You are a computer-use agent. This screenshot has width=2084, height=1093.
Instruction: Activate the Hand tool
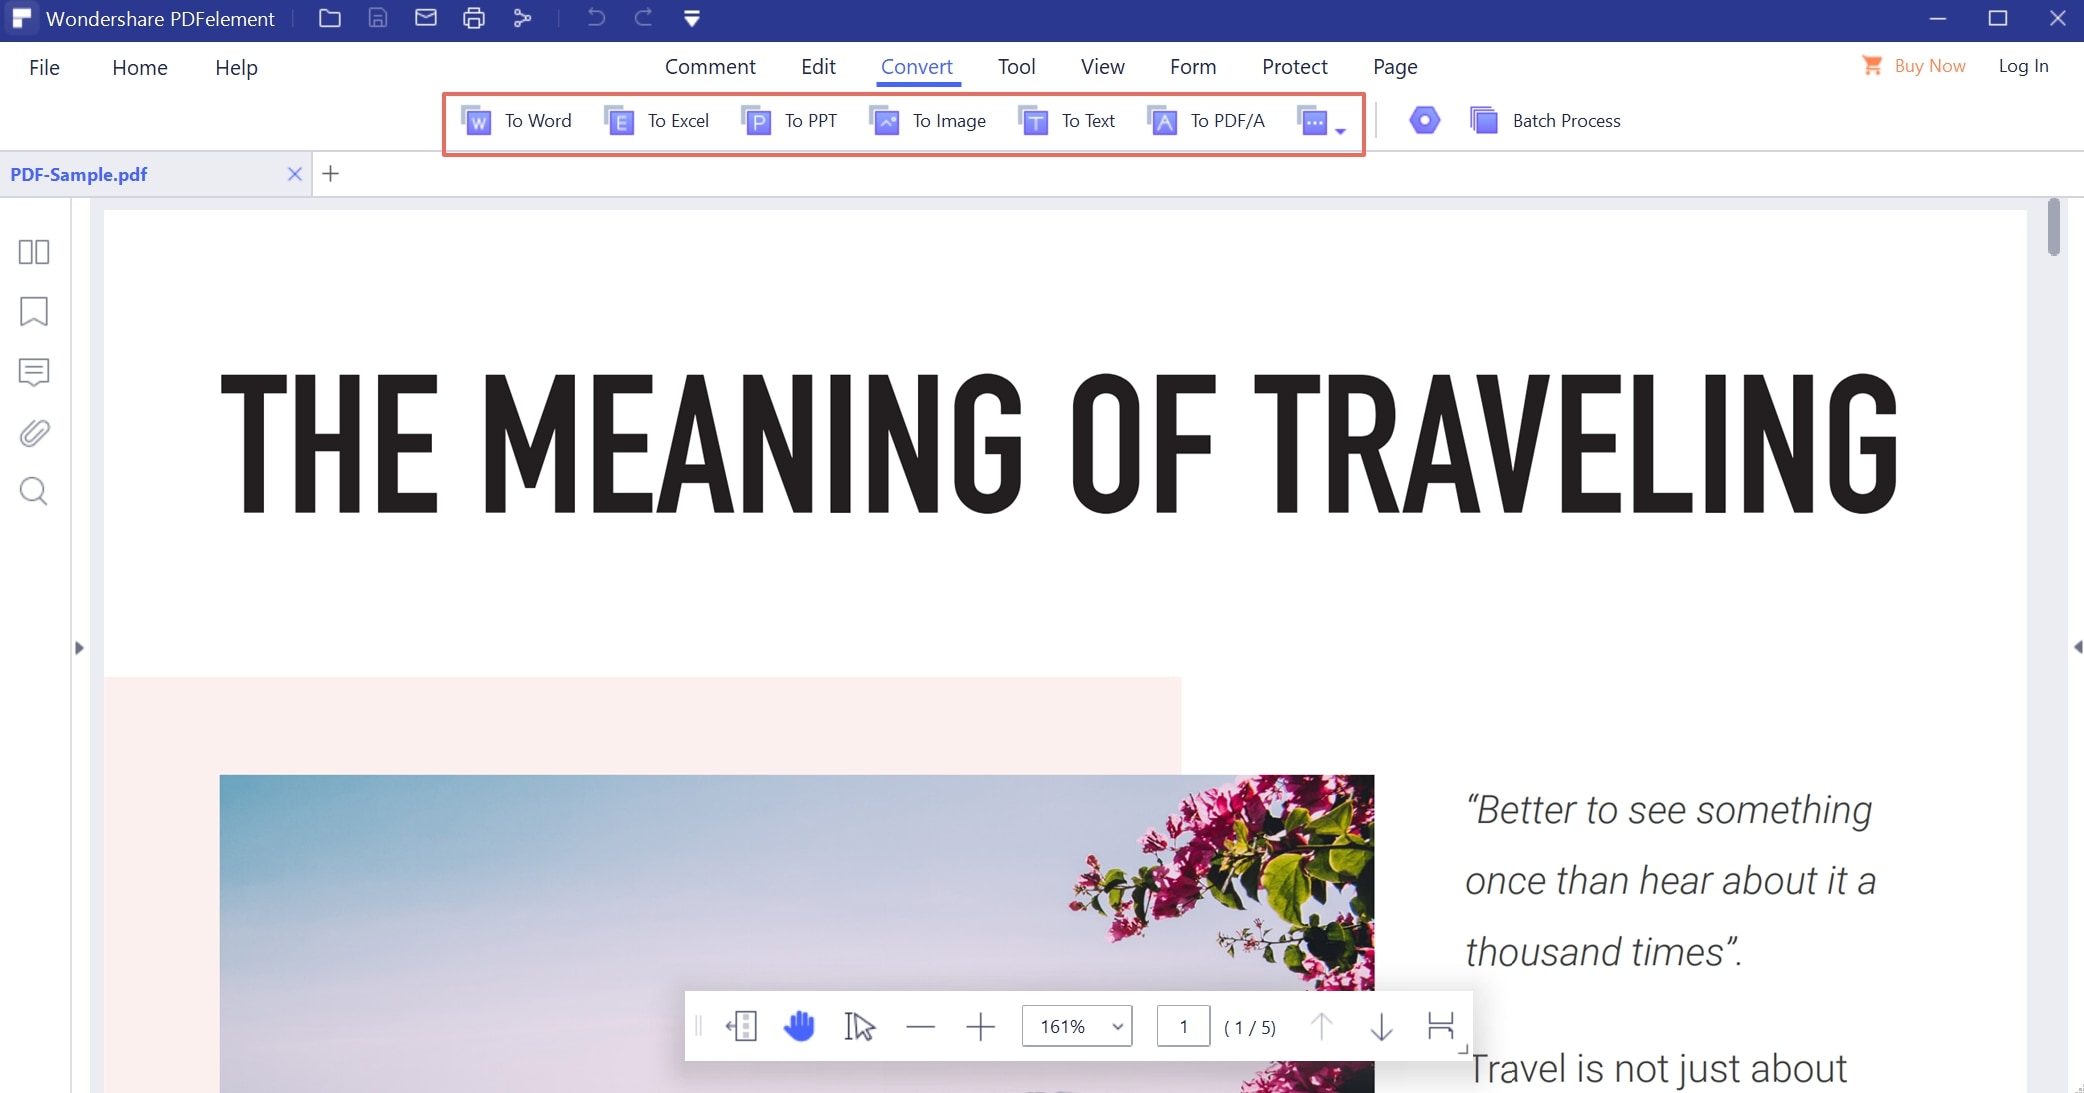click(799, 1026)
